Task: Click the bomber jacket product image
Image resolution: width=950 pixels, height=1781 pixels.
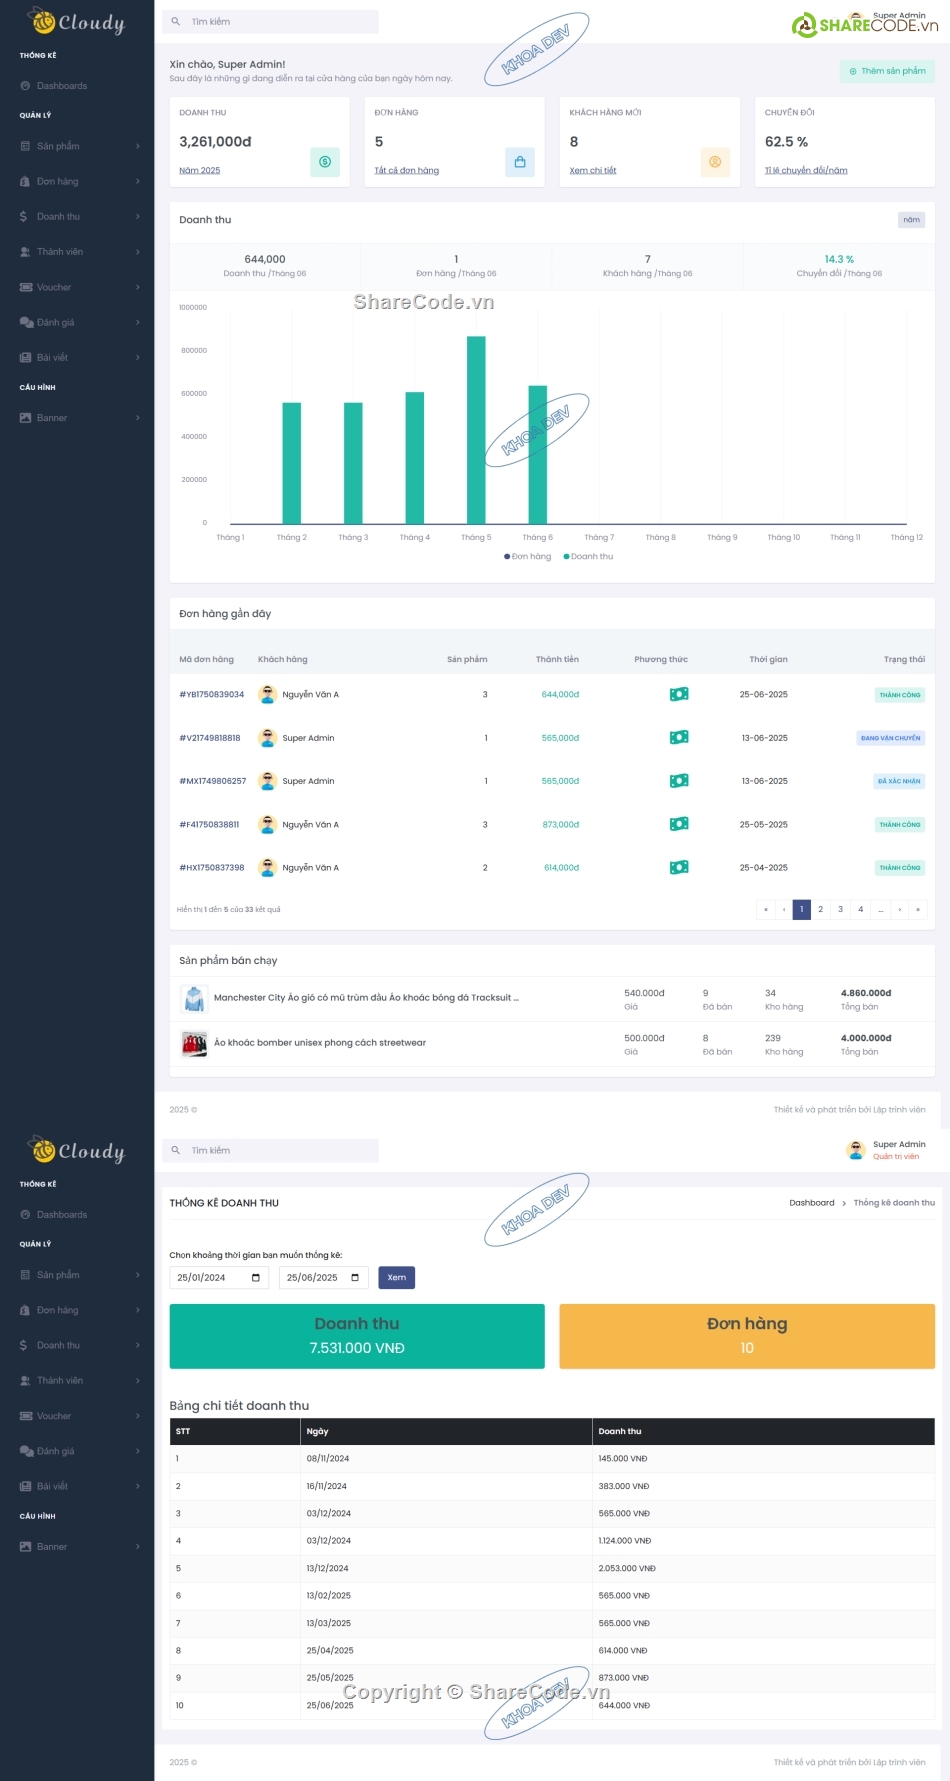Action: tap(194, 1043)
